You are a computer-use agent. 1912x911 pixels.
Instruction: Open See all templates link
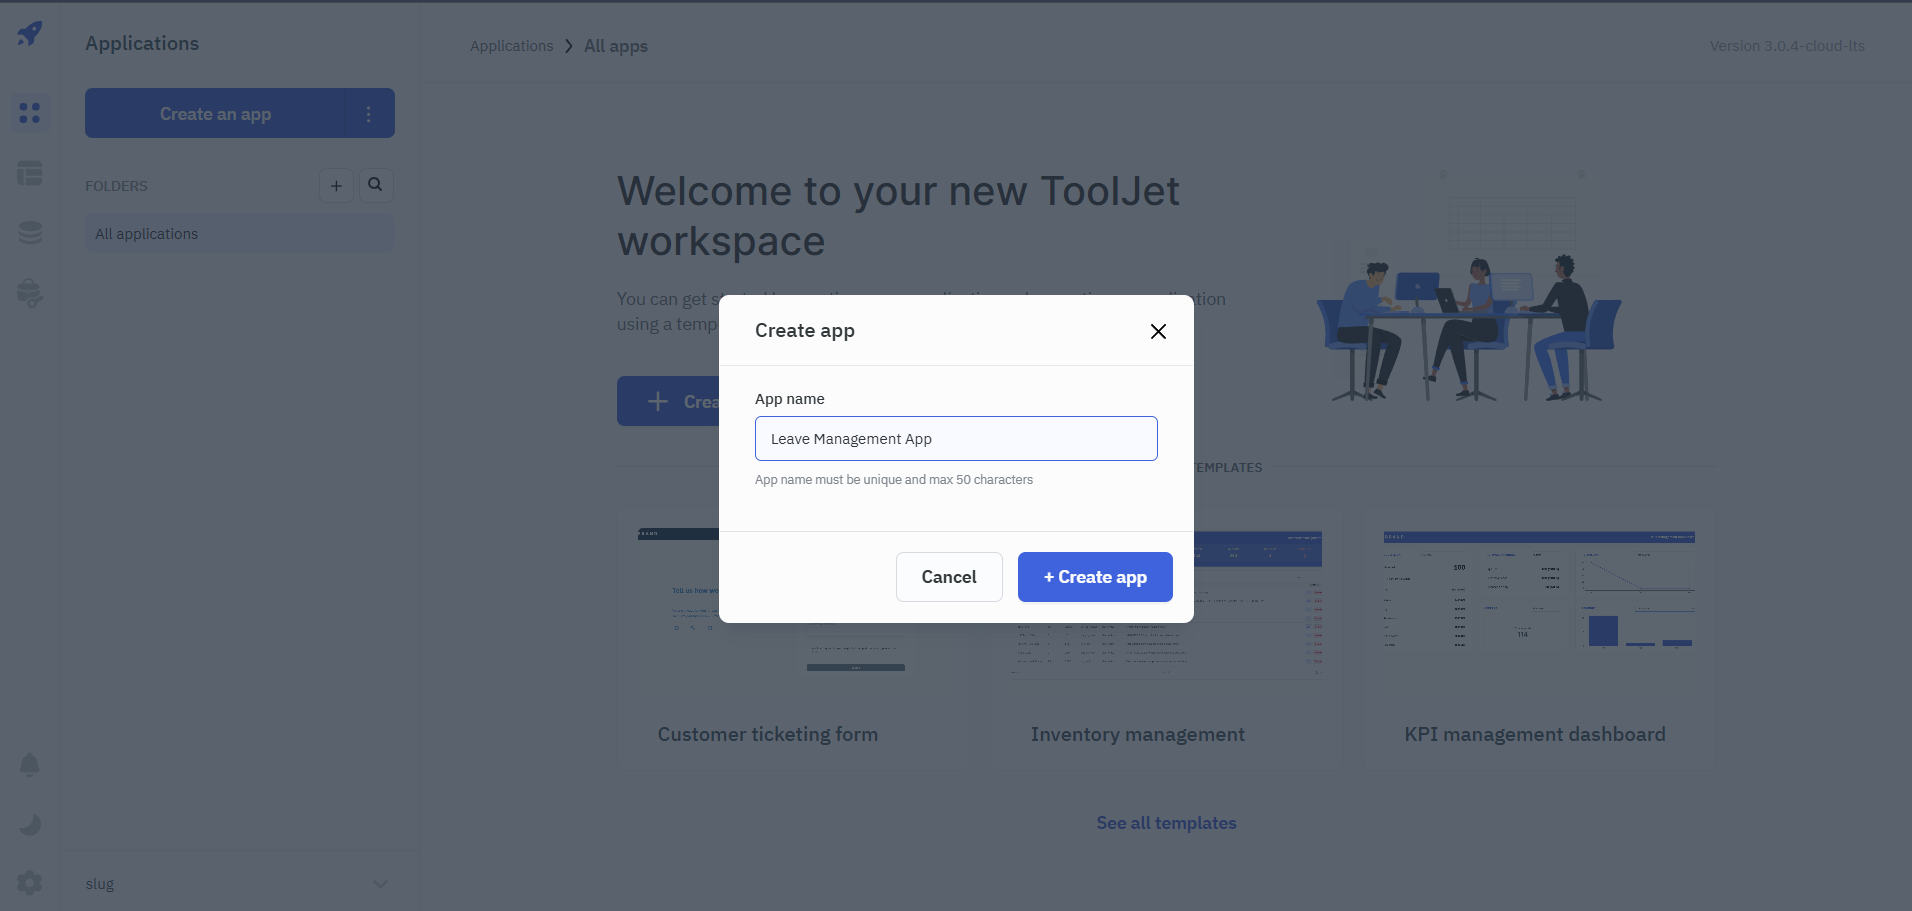1166,823
